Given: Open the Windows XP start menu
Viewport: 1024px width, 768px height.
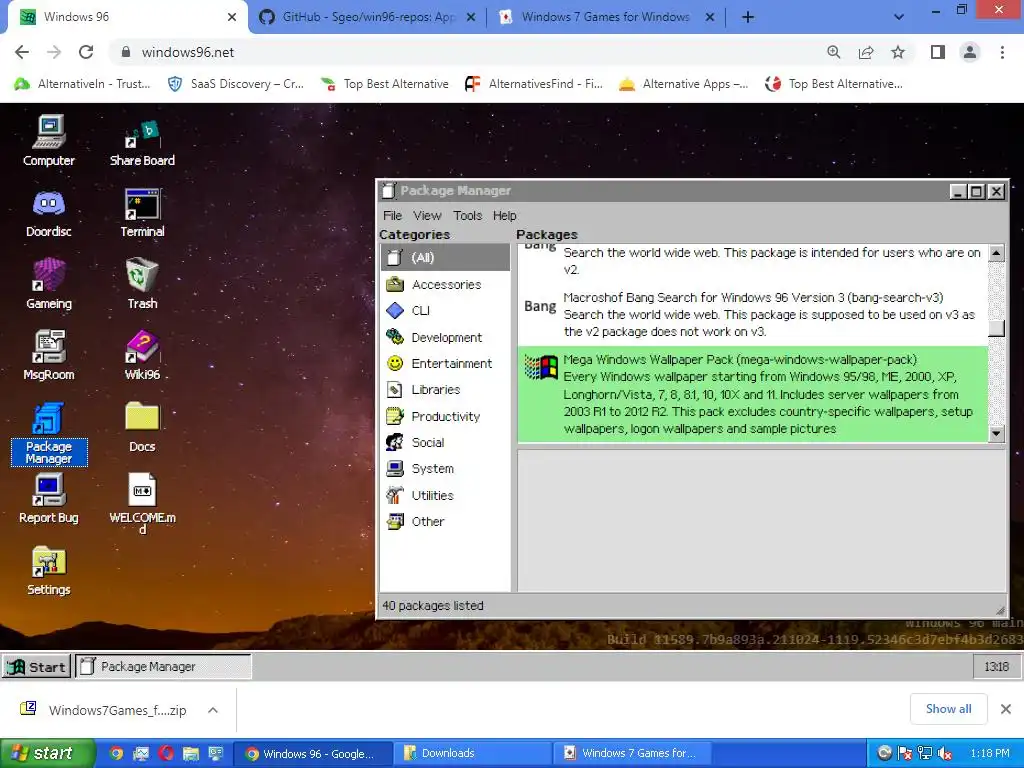Looking at the screenshot, I should (47, 754).
